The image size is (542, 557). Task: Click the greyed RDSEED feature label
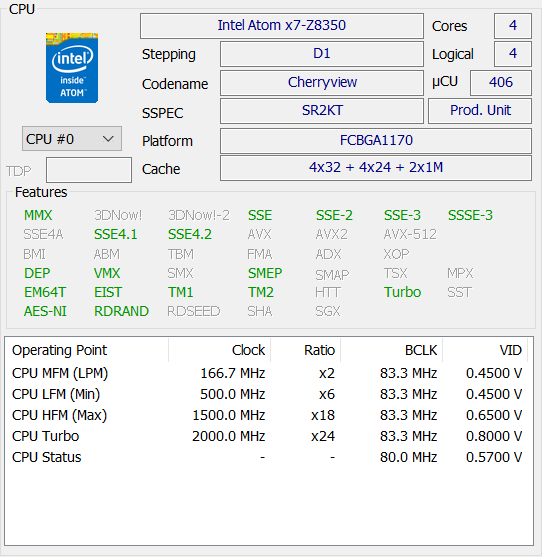pyautogui.click(x=194, y=312)
